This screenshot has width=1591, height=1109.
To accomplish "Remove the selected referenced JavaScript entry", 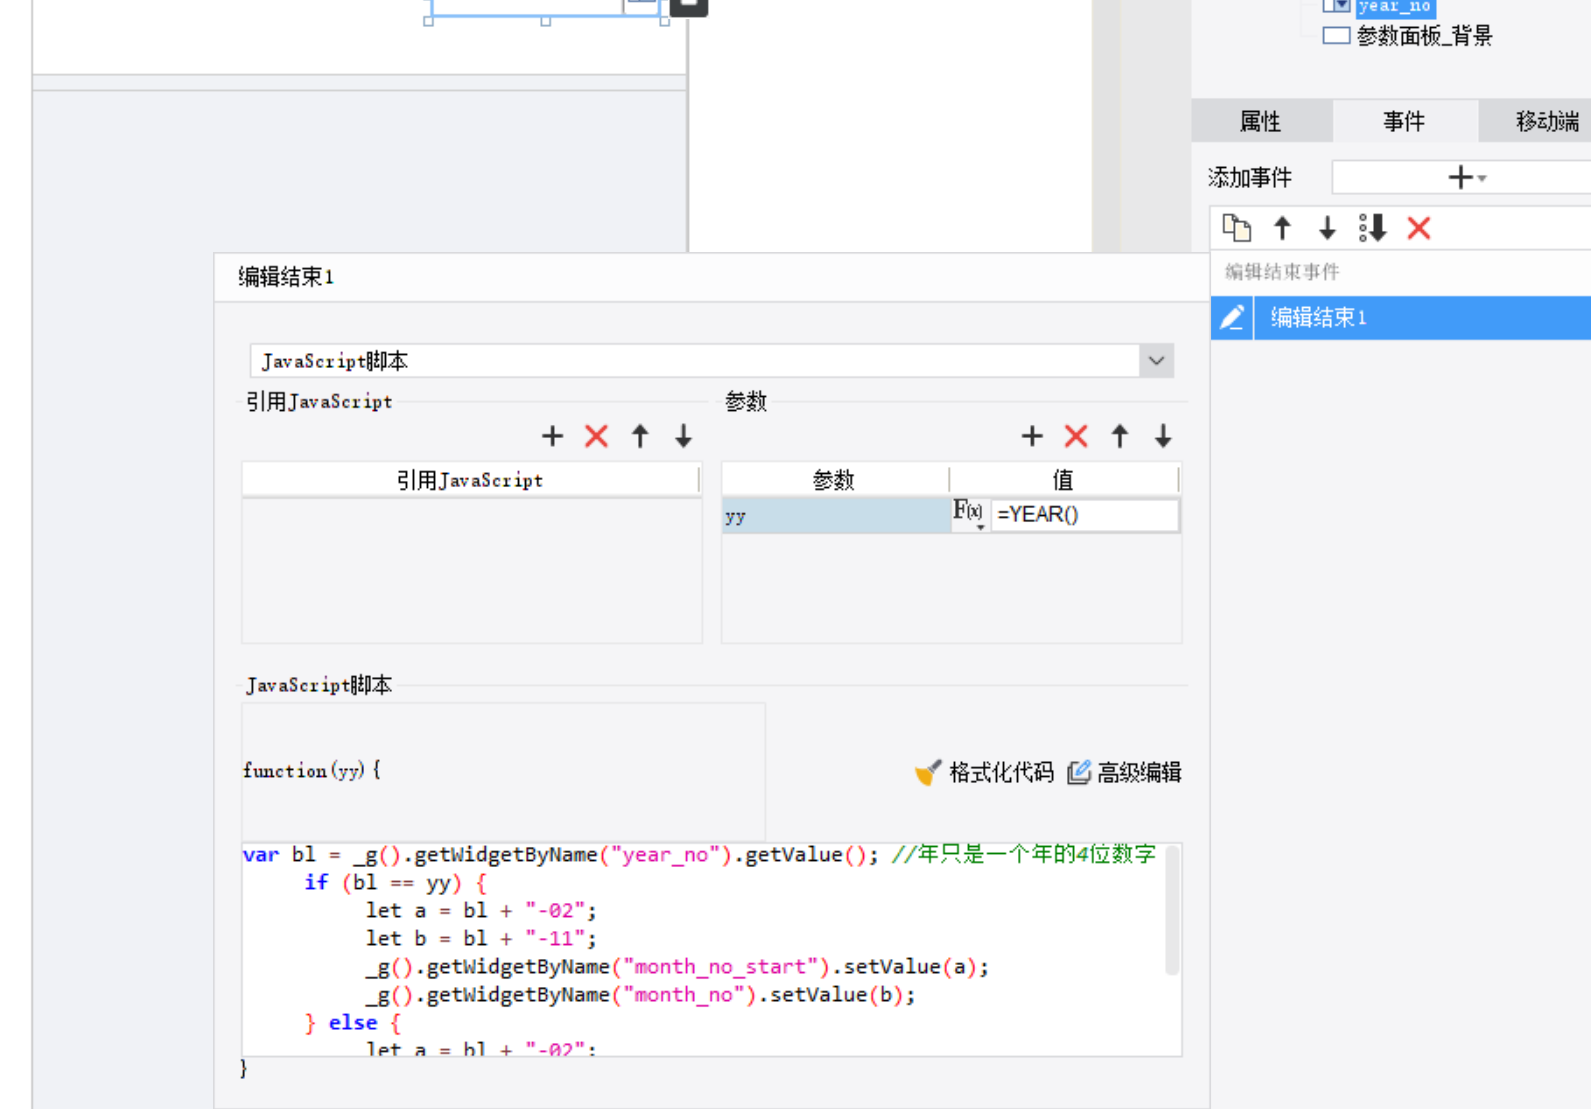I will pyautogui.click(x=596, y=436).
